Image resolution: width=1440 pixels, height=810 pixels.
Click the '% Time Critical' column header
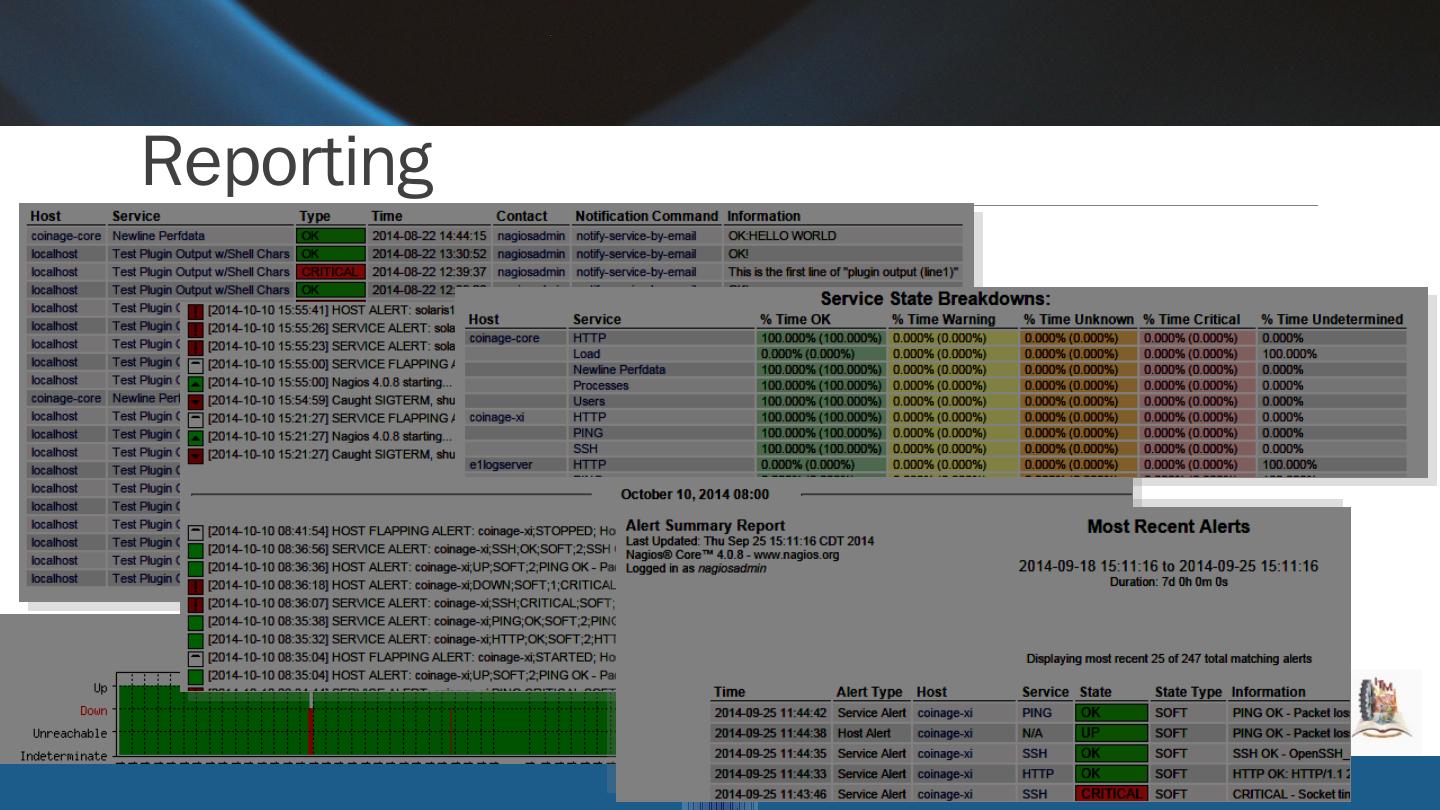point(1192,320)
